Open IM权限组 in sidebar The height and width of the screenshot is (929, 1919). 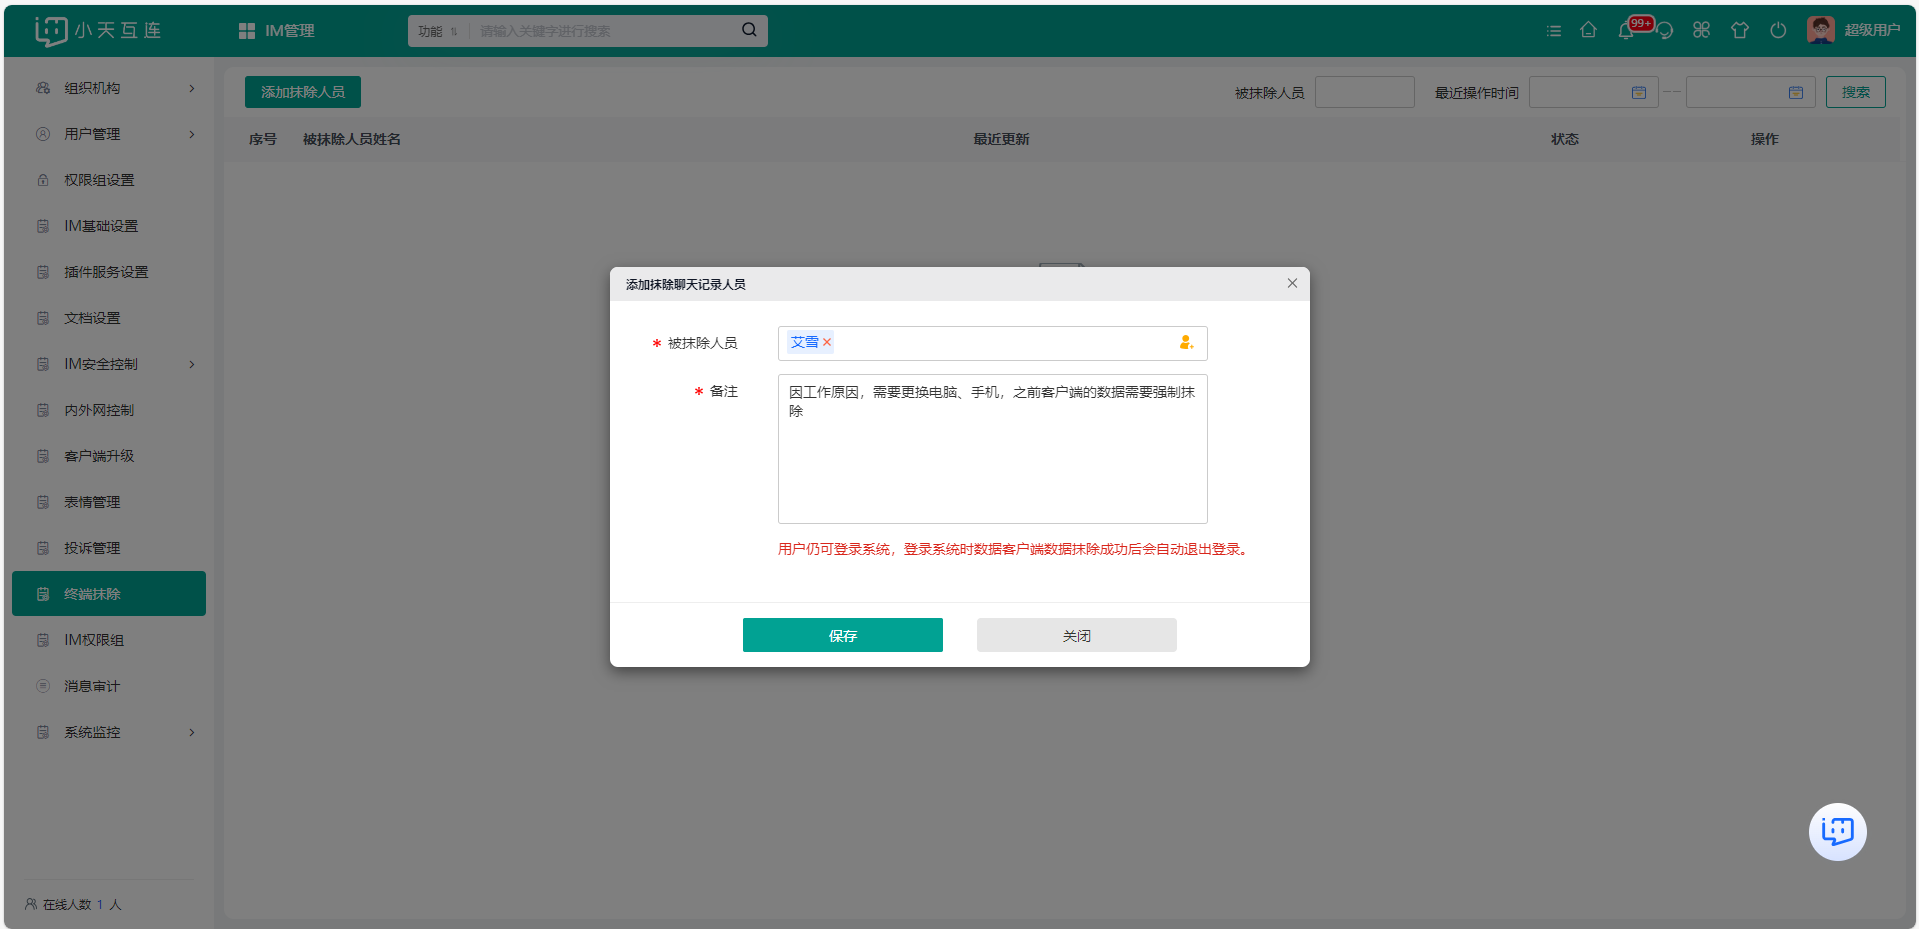109,640
